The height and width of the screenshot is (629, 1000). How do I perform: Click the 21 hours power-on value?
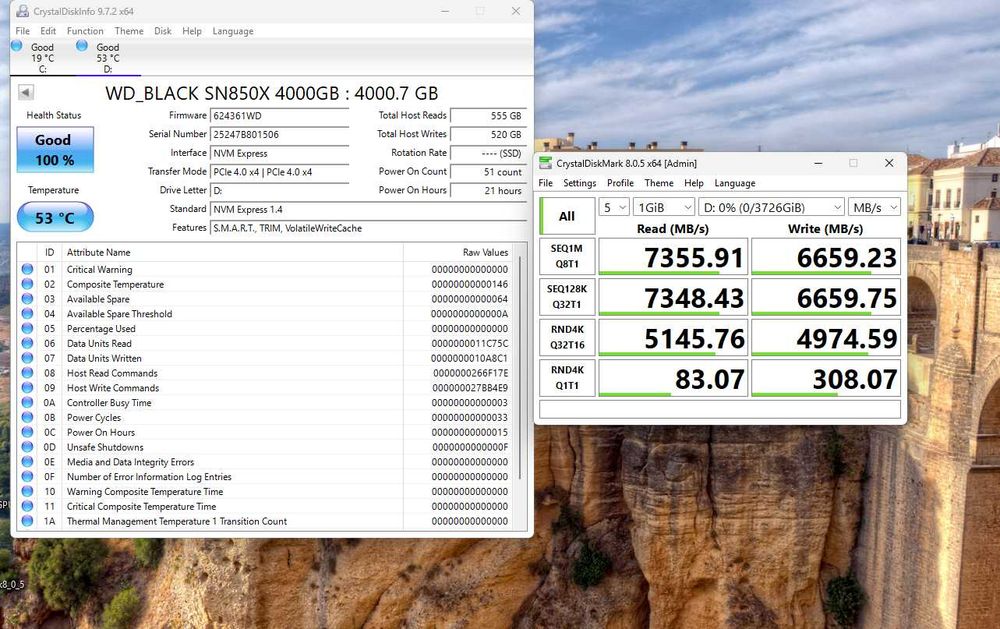pos(488,191)
